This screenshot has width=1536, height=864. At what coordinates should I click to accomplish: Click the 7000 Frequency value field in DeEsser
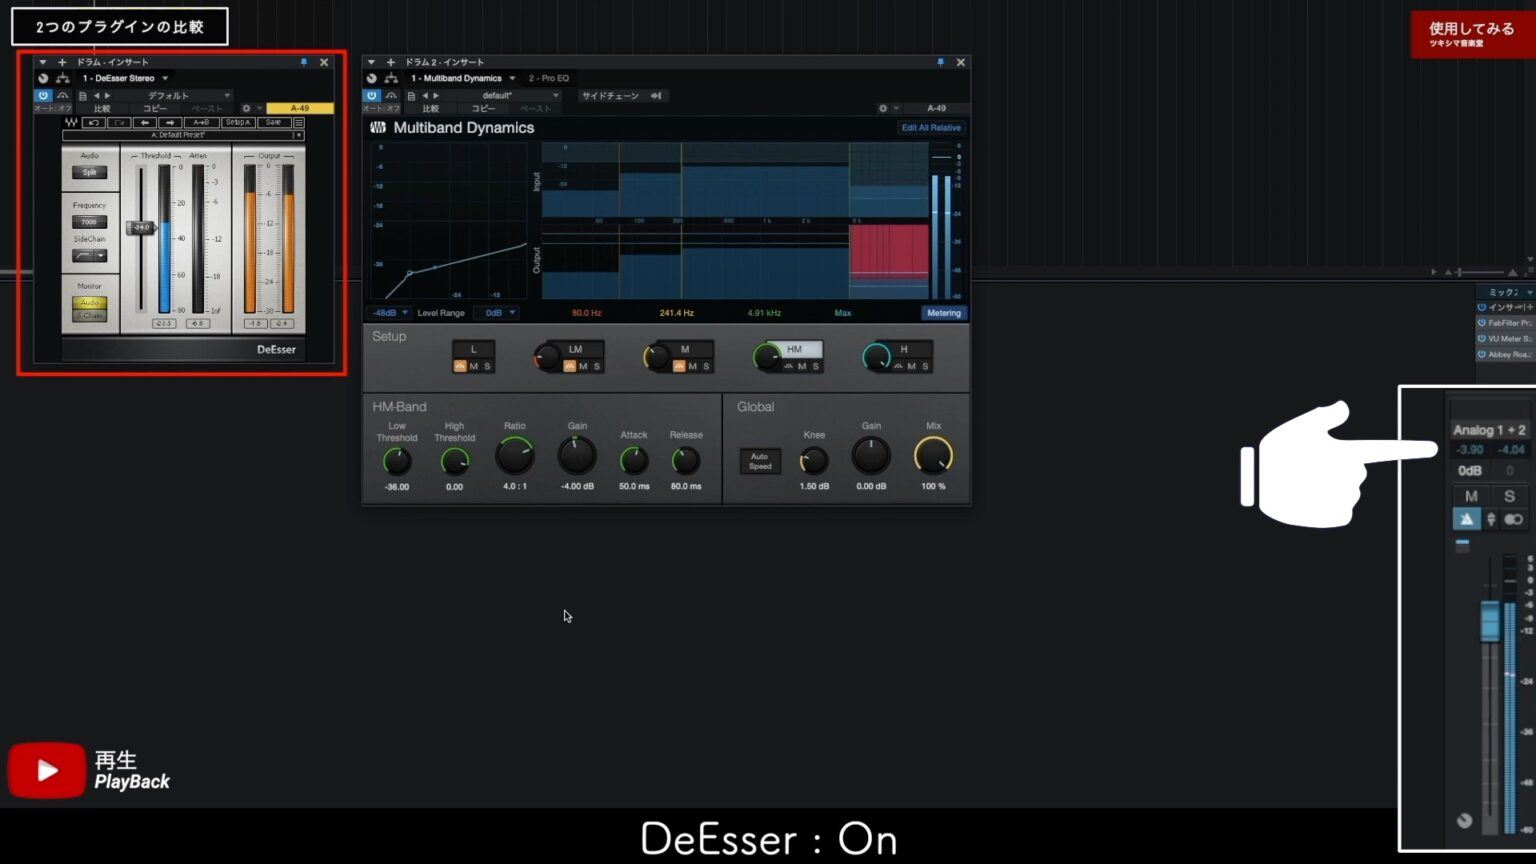pos(89,221)
